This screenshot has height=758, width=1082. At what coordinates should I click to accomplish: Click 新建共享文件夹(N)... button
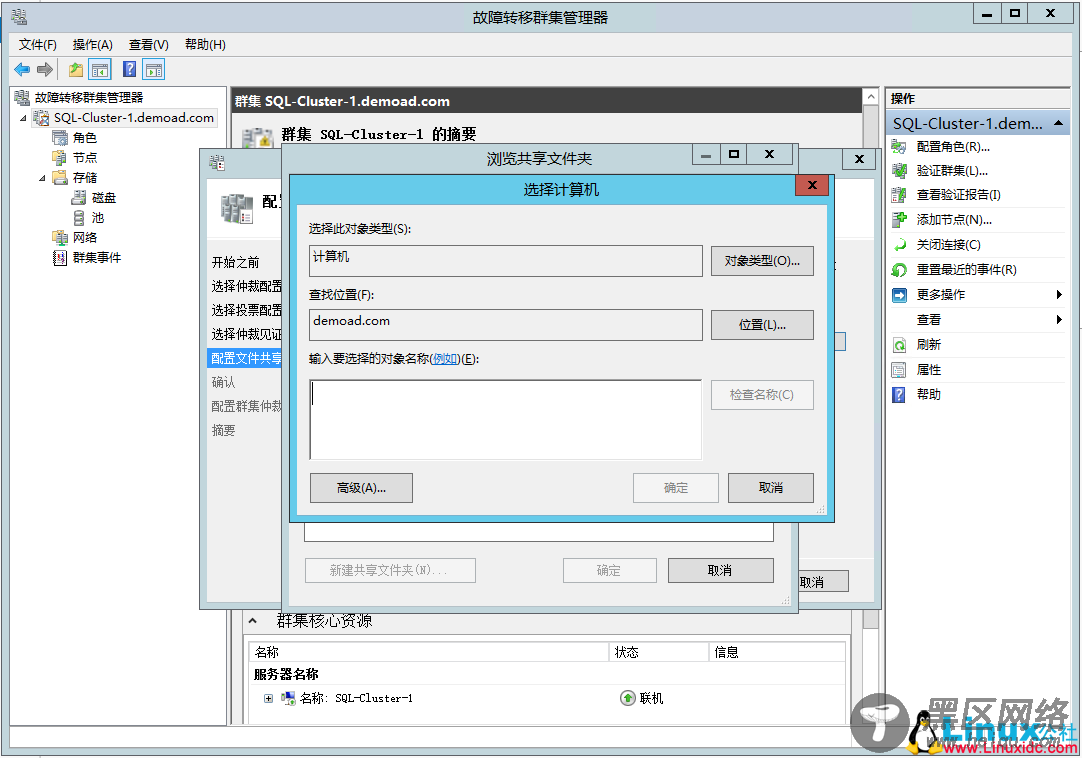390,571
